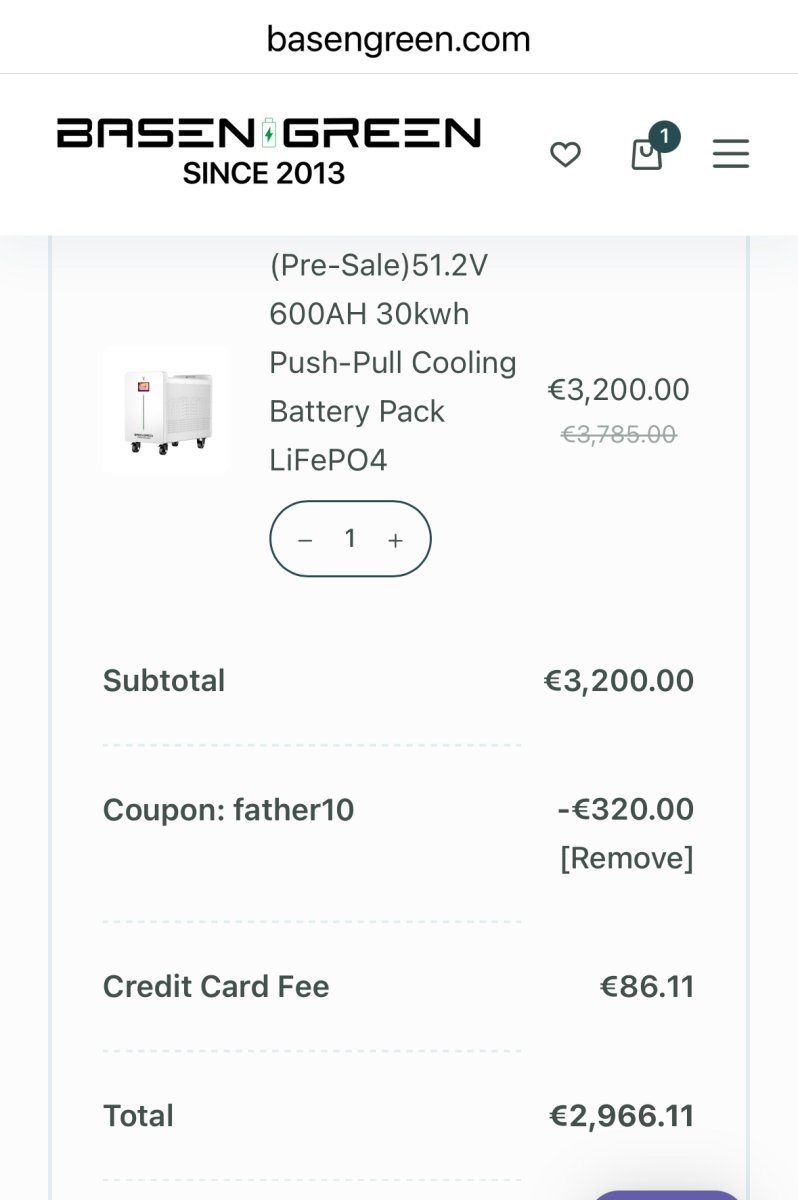Open the hamburger navigation menu

click(x=730, y=154)
